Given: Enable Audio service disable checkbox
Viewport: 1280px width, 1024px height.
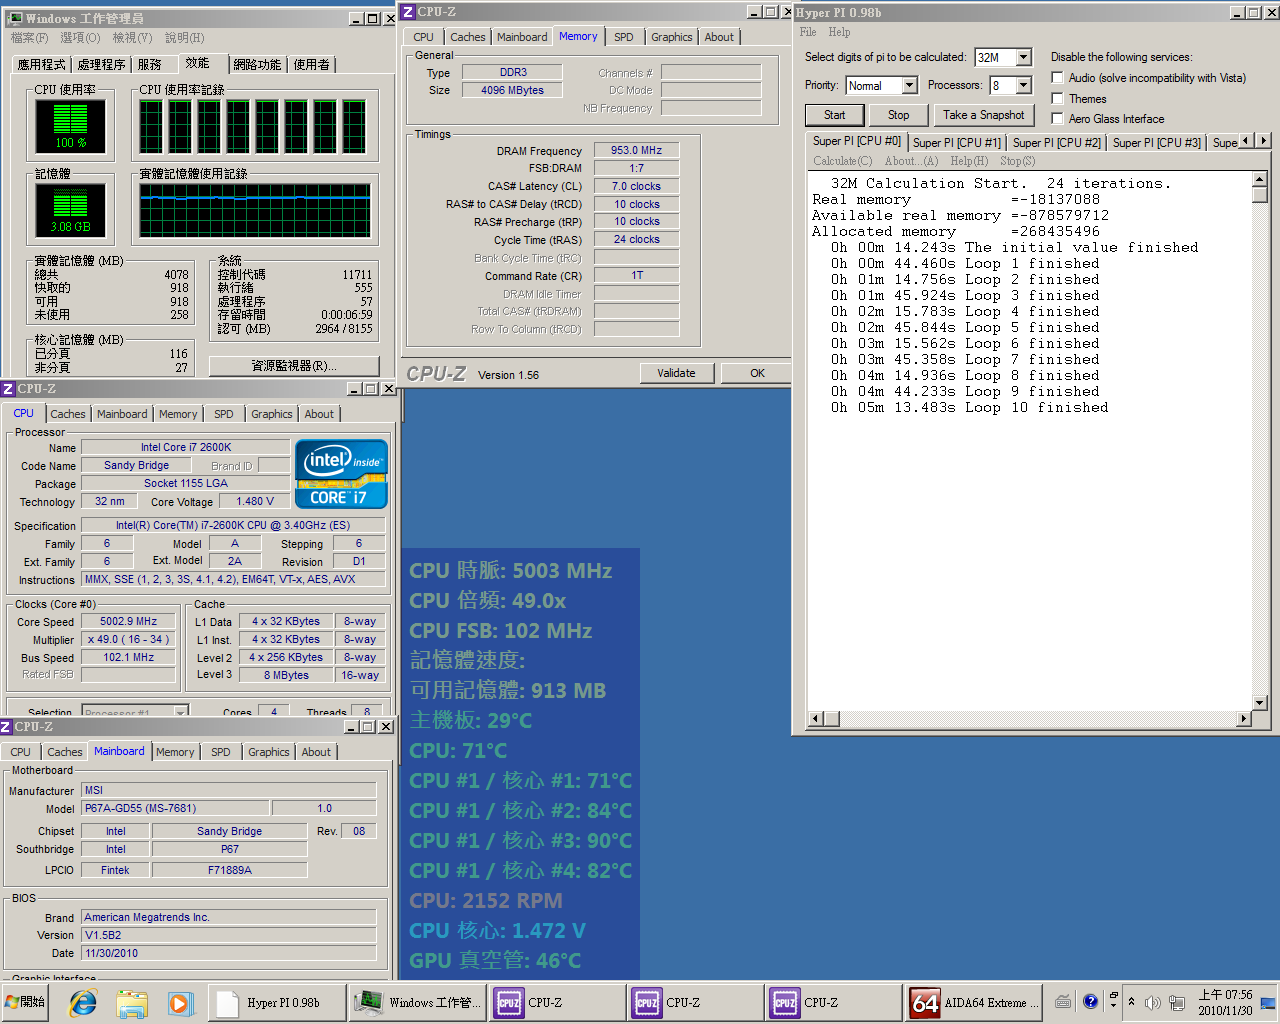Looking at the screenshot, I should [x=1057, y=78].
